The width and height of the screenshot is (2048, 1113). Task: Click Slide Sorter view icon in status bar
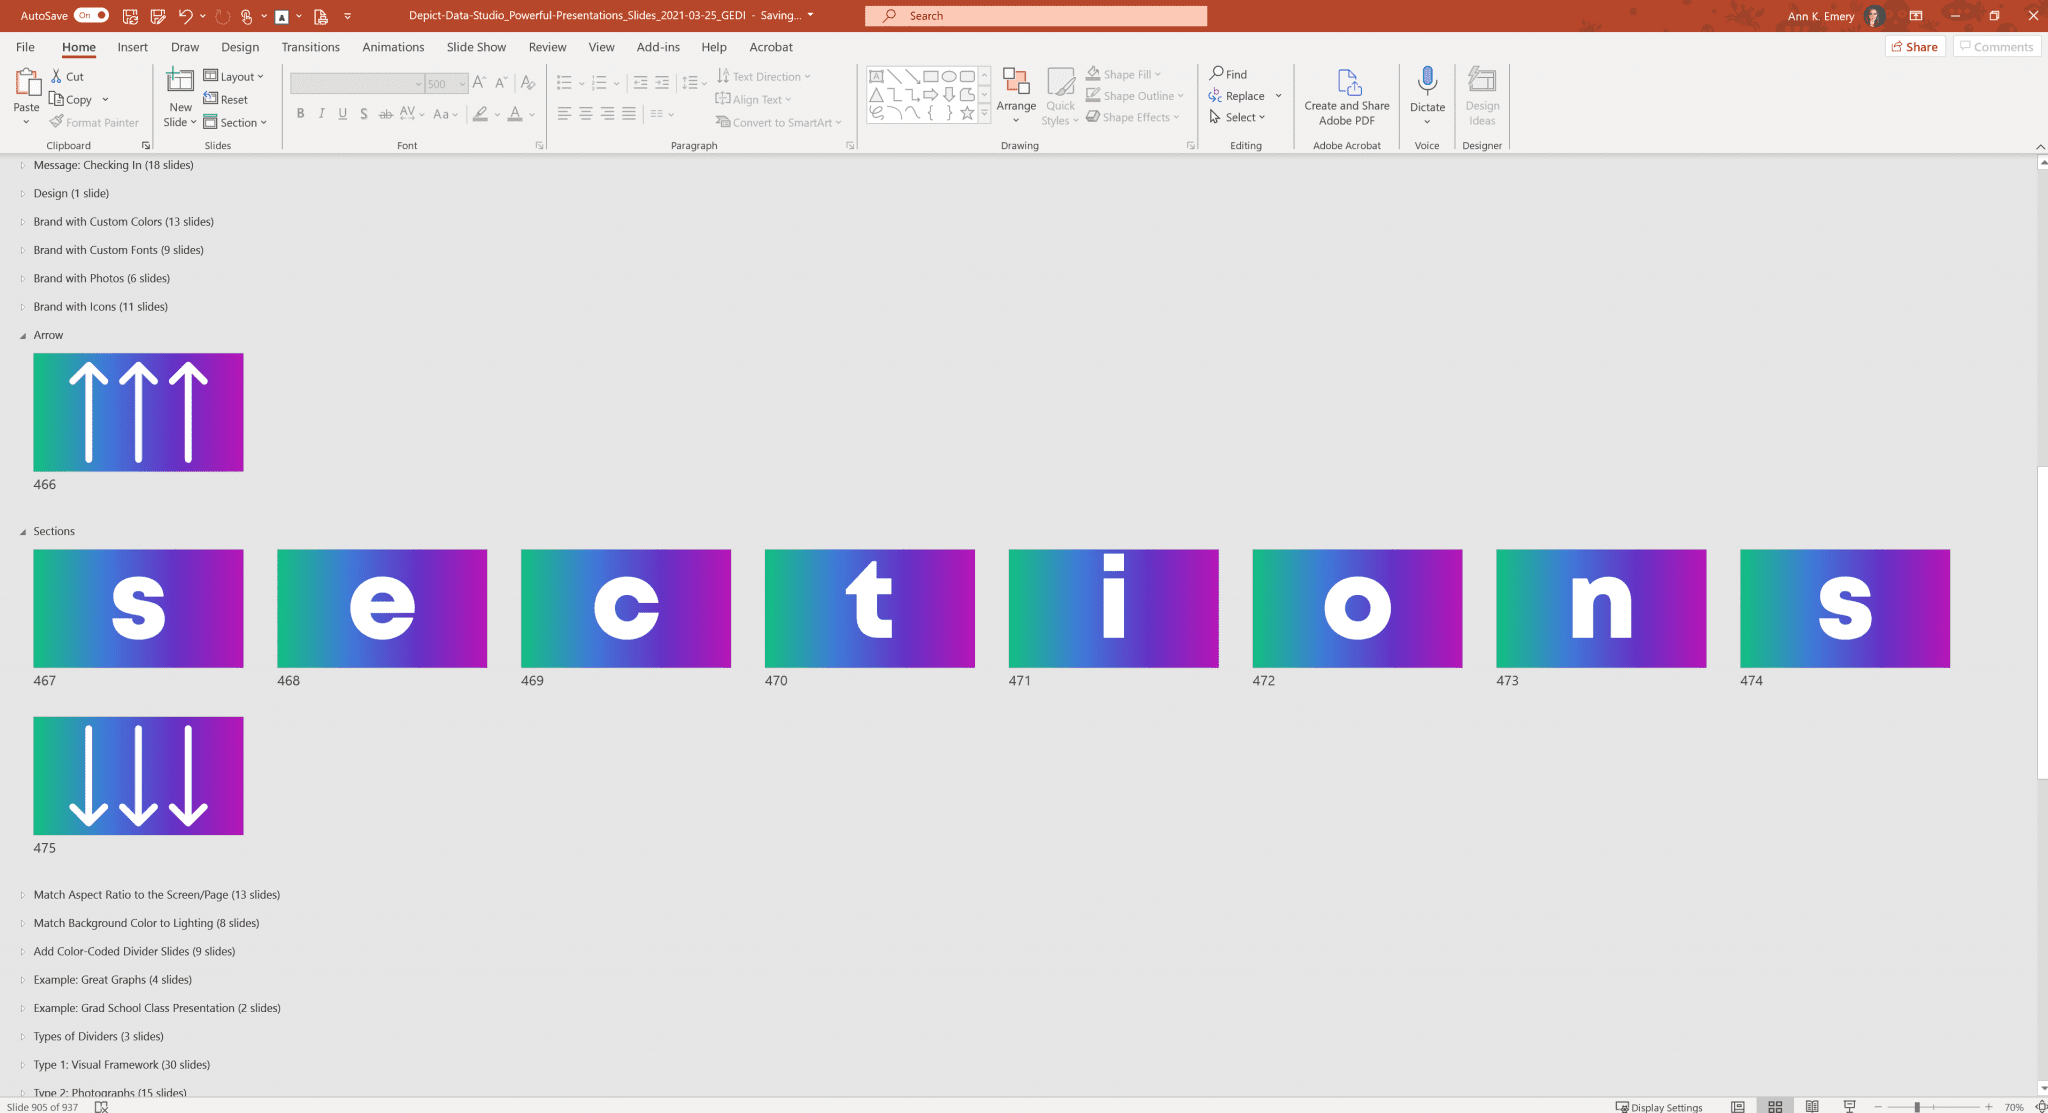pyautogui.click(x=1775, y=1106)
